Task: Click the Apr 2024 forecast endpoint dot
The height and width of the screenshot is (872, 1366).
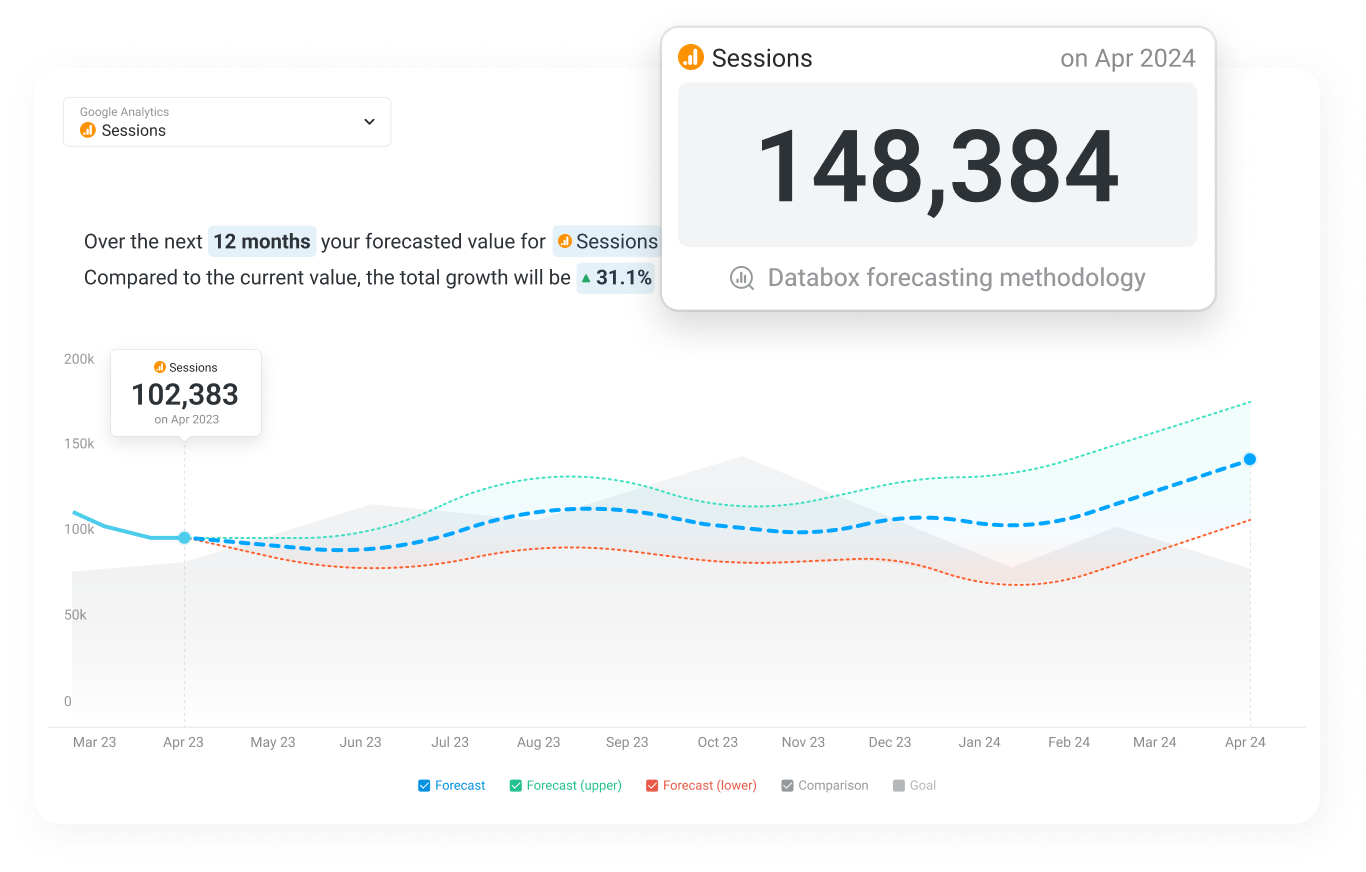Action: [1250, 459]
